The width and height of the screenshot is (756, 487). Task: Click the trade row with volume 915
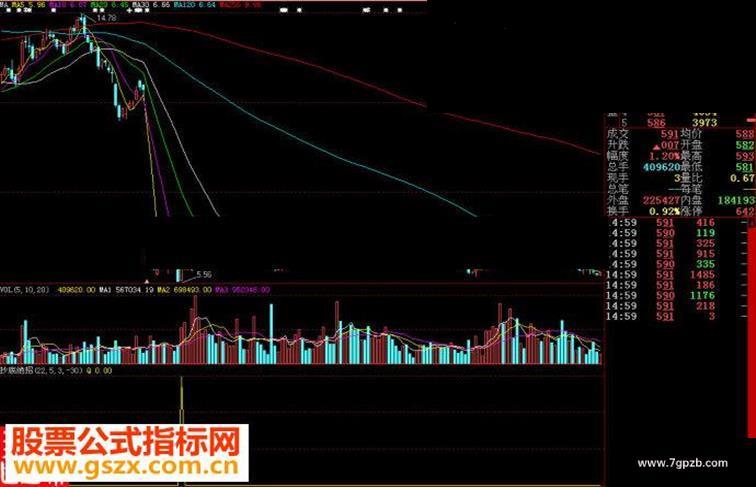pos(677,254)
